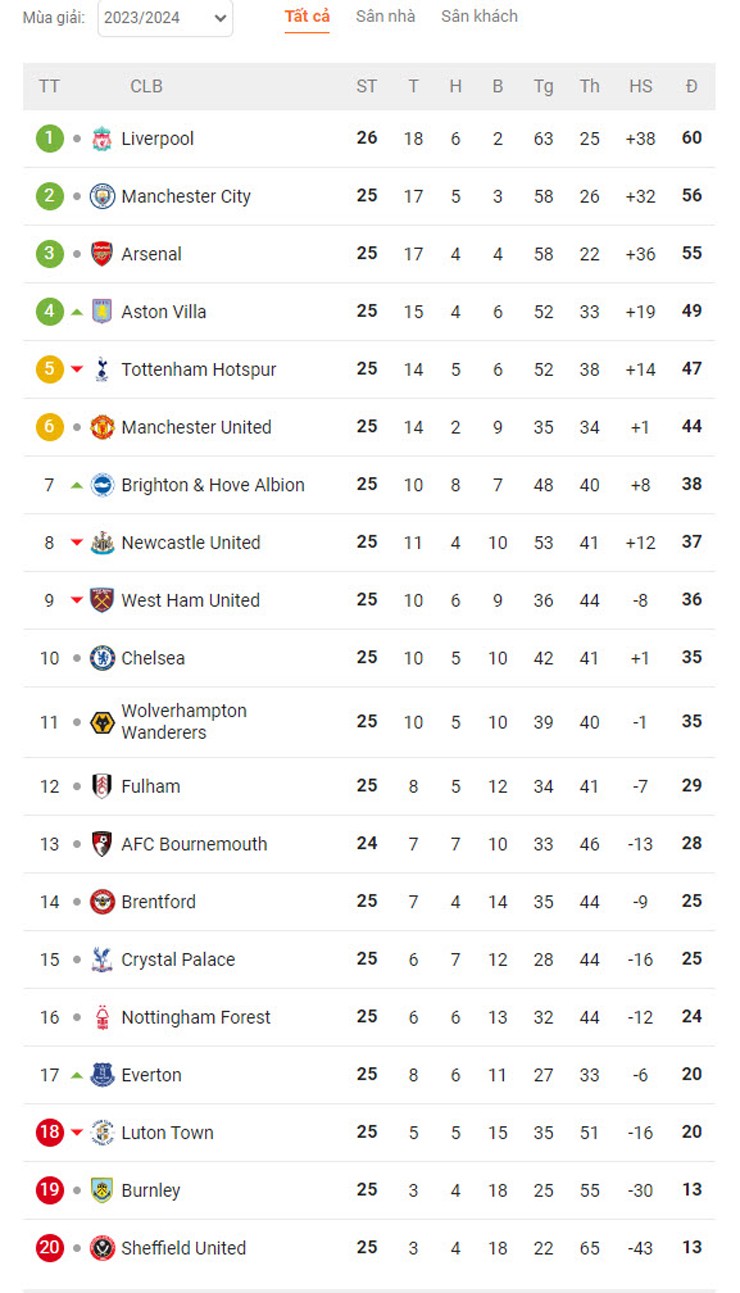
Task: Click the Chelsea club crest icon
Action: tap(102, 658)
